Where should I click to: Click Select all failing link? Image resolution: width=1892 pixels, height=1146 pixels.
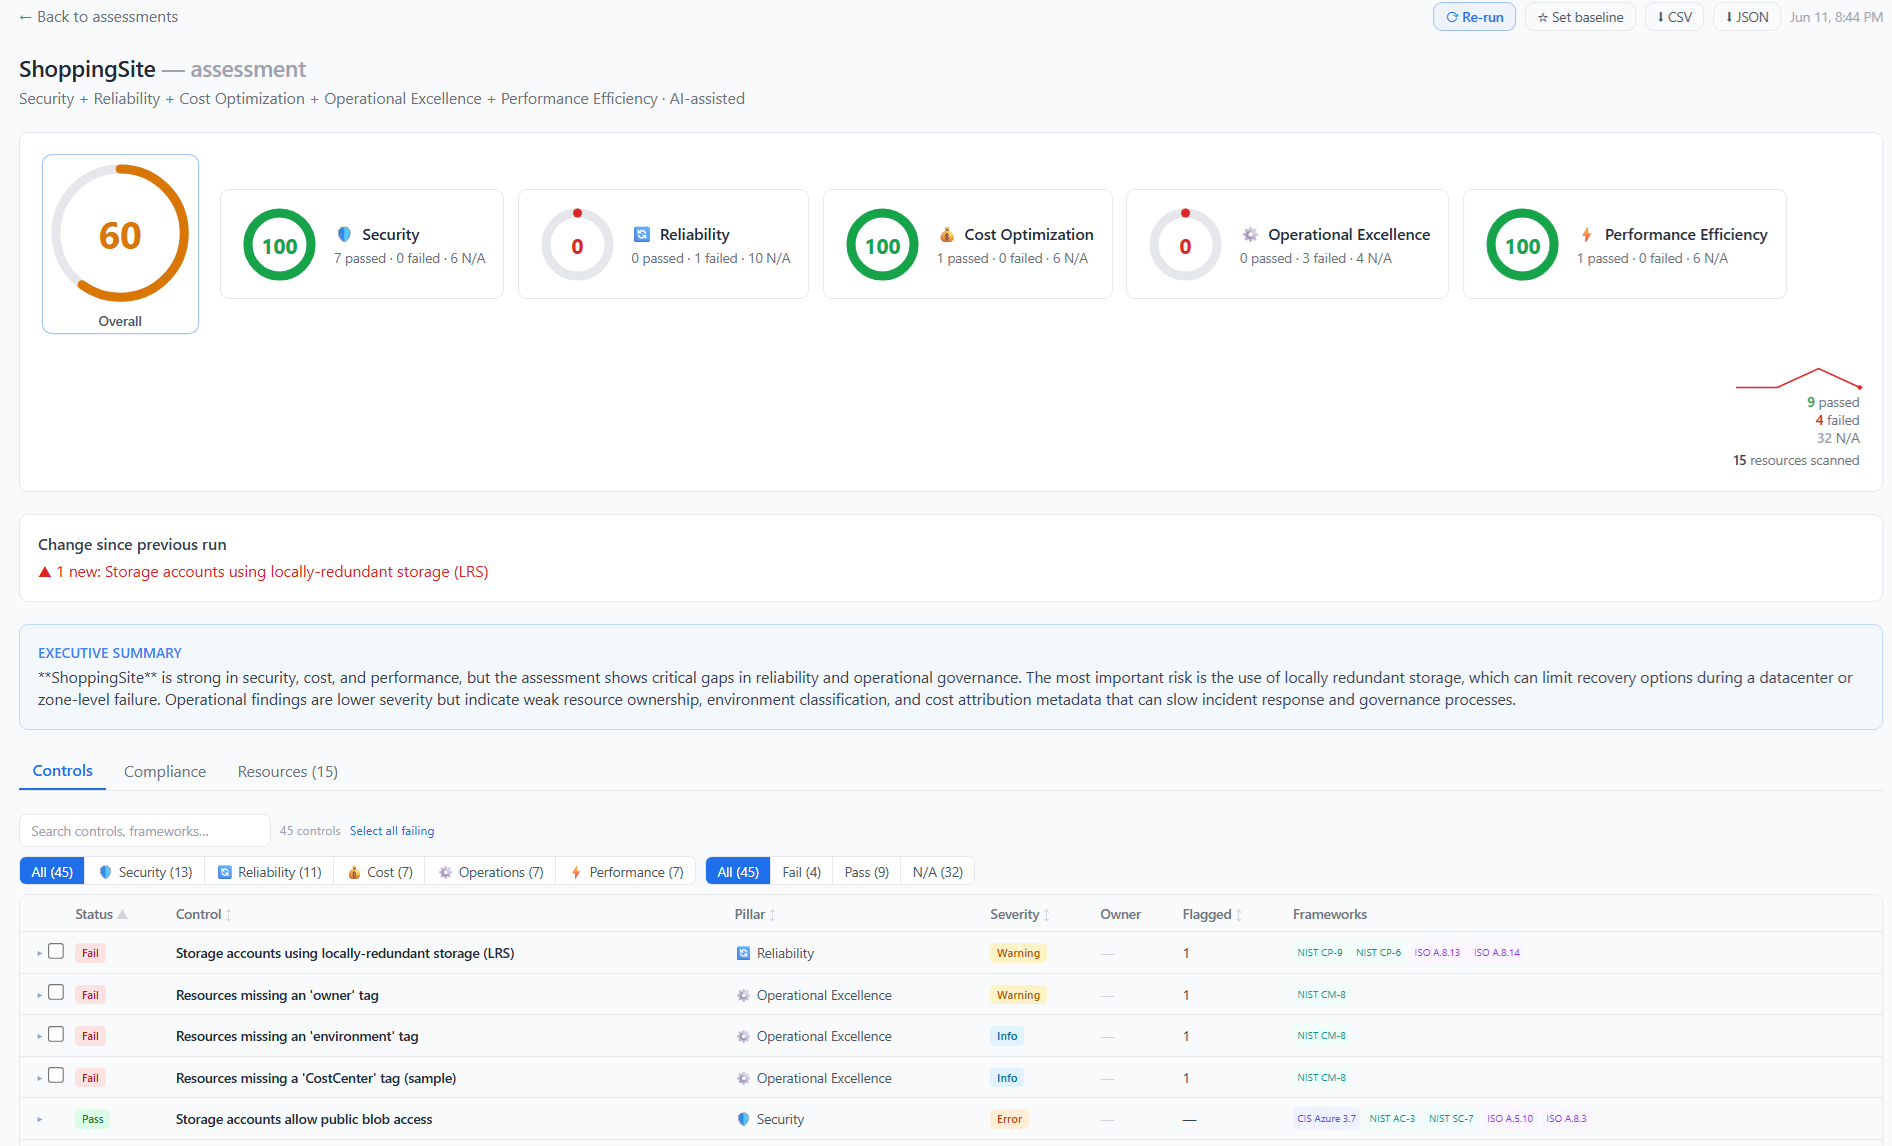point(392,831)
